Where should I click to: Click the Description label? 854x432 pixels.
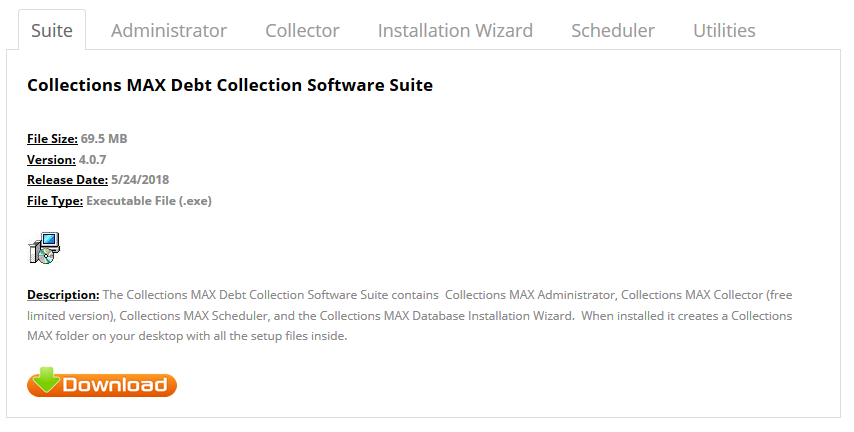pos(63,295)
